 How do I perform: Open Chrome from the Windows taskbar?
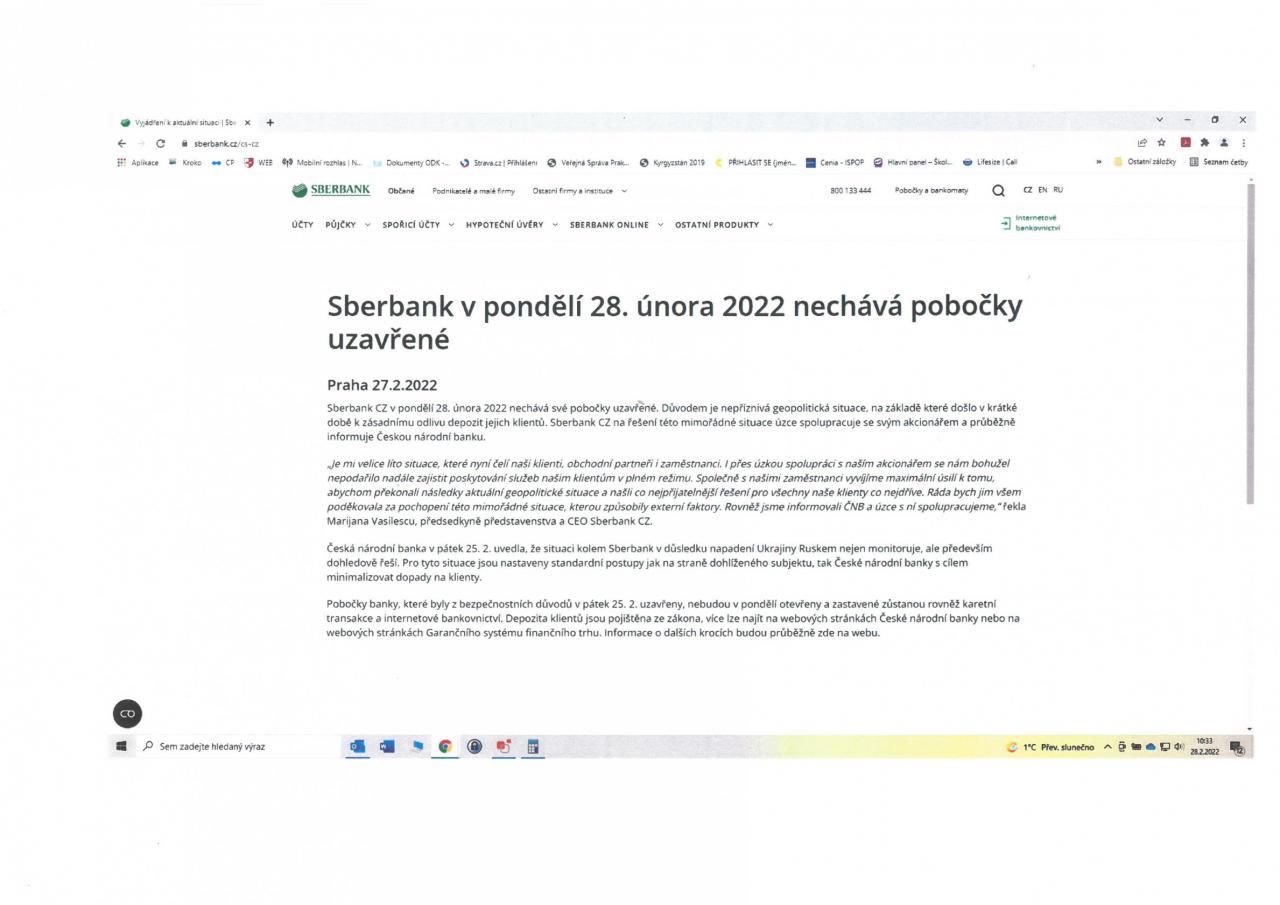tap(445, 746)
